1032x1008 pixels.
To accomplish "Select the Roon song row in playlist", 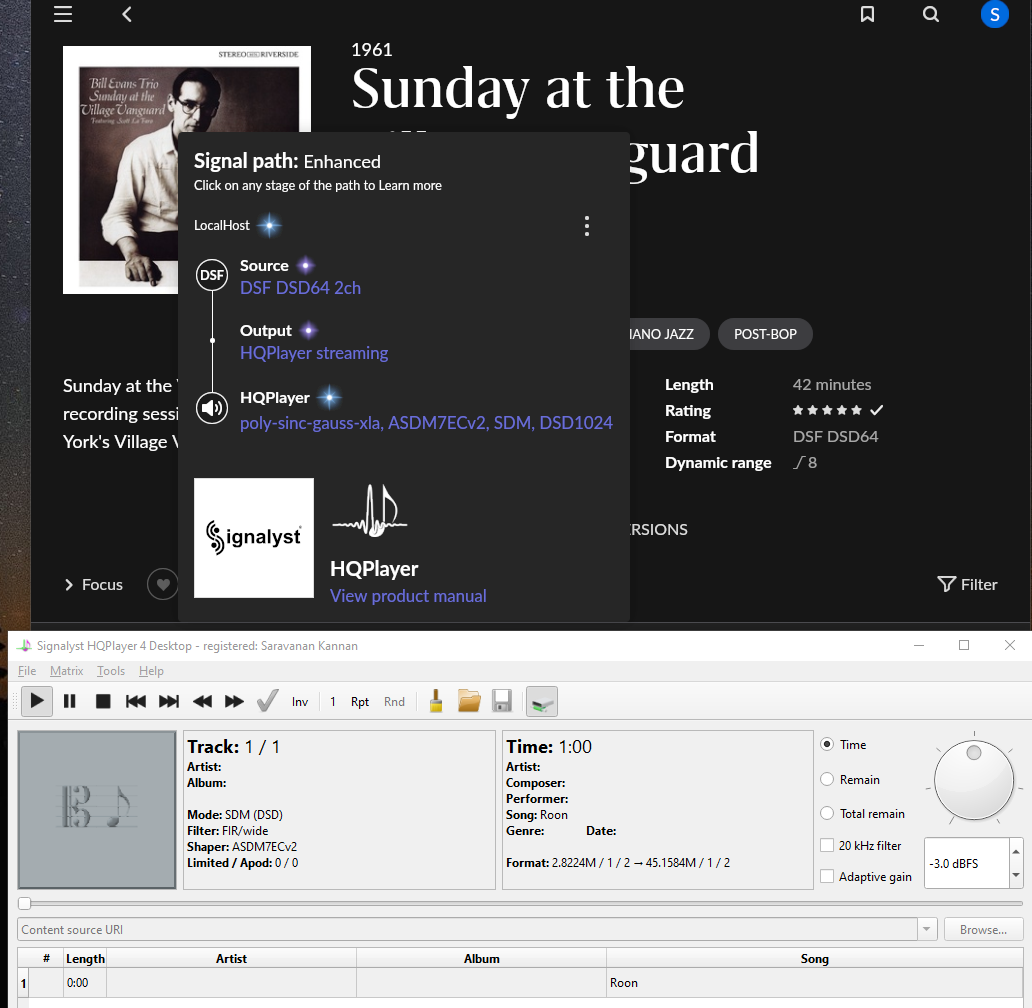I will pyautogui.click(x=520, y=983).
